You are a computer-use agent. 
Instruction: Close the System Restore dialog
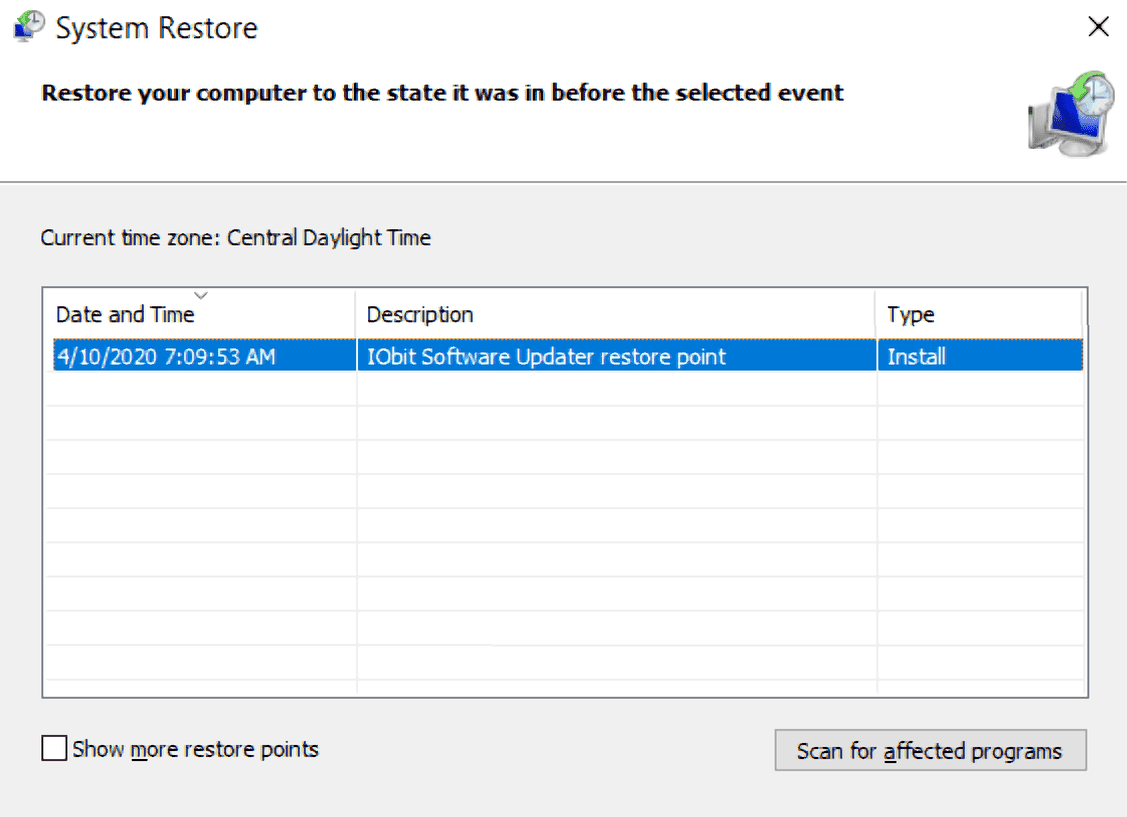click(x=1098, y=27)
